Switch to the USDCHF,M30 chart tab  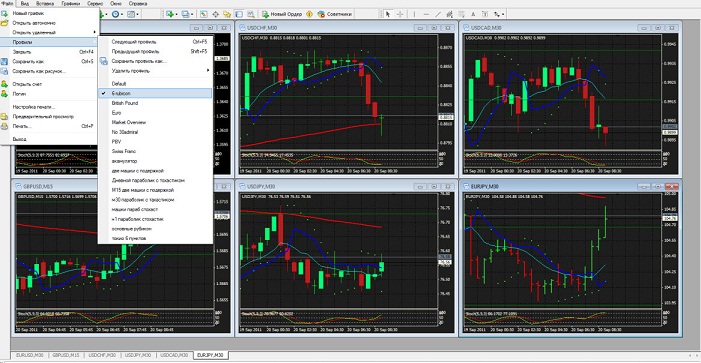101,355
